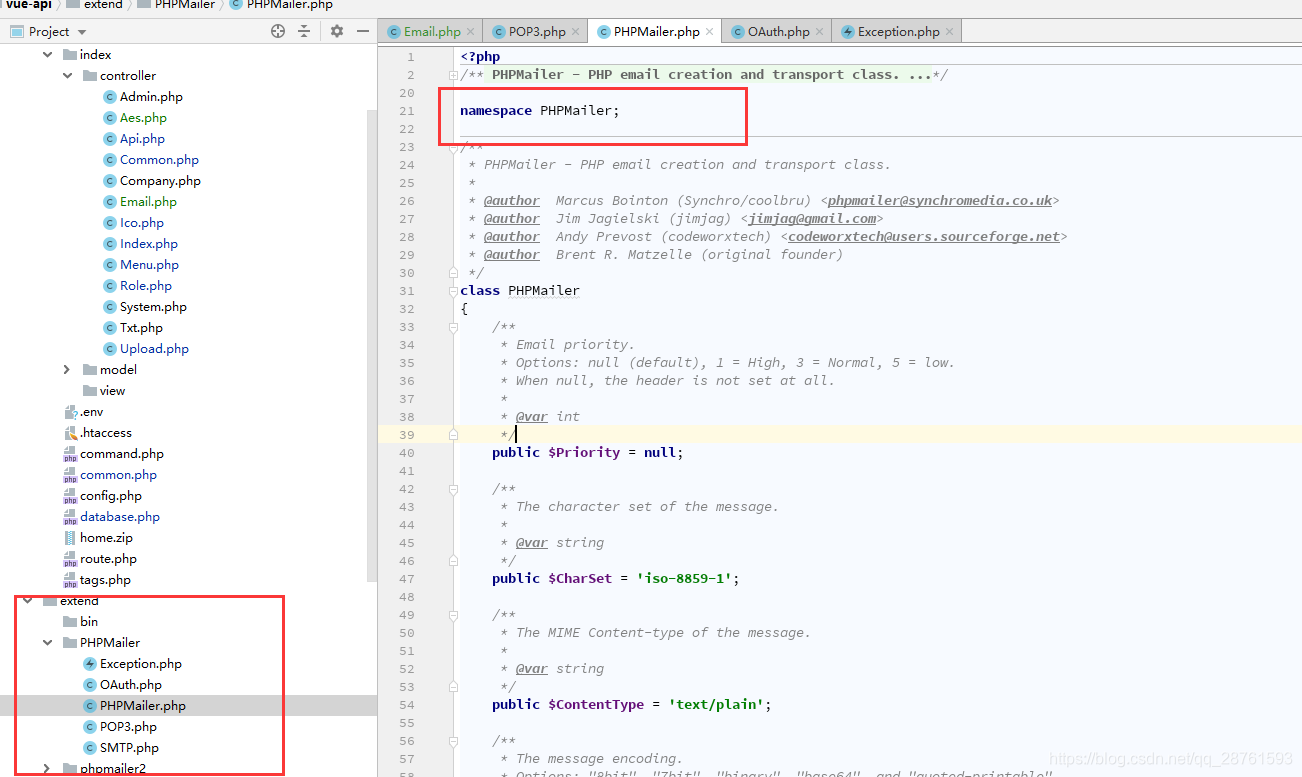Open phpmailer@synchromedia.co.uk email link
The image size is (1302, 777).
pyautogui.click(x=940, y=201)
